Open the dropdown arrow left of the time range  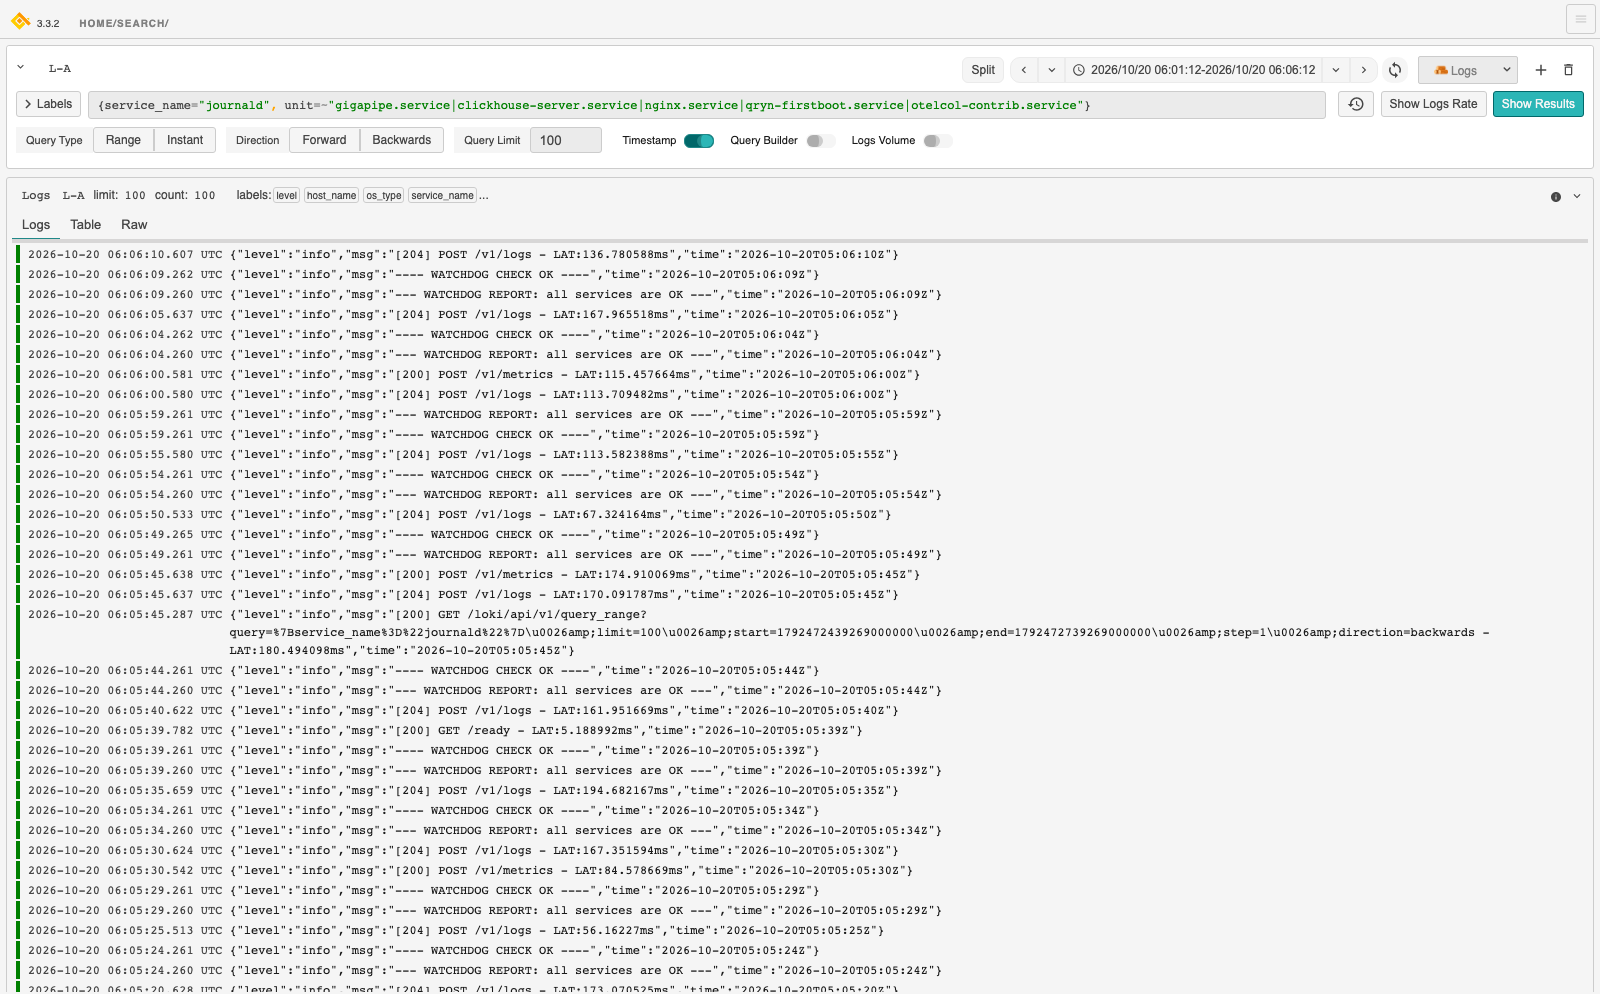(1051, 70)
